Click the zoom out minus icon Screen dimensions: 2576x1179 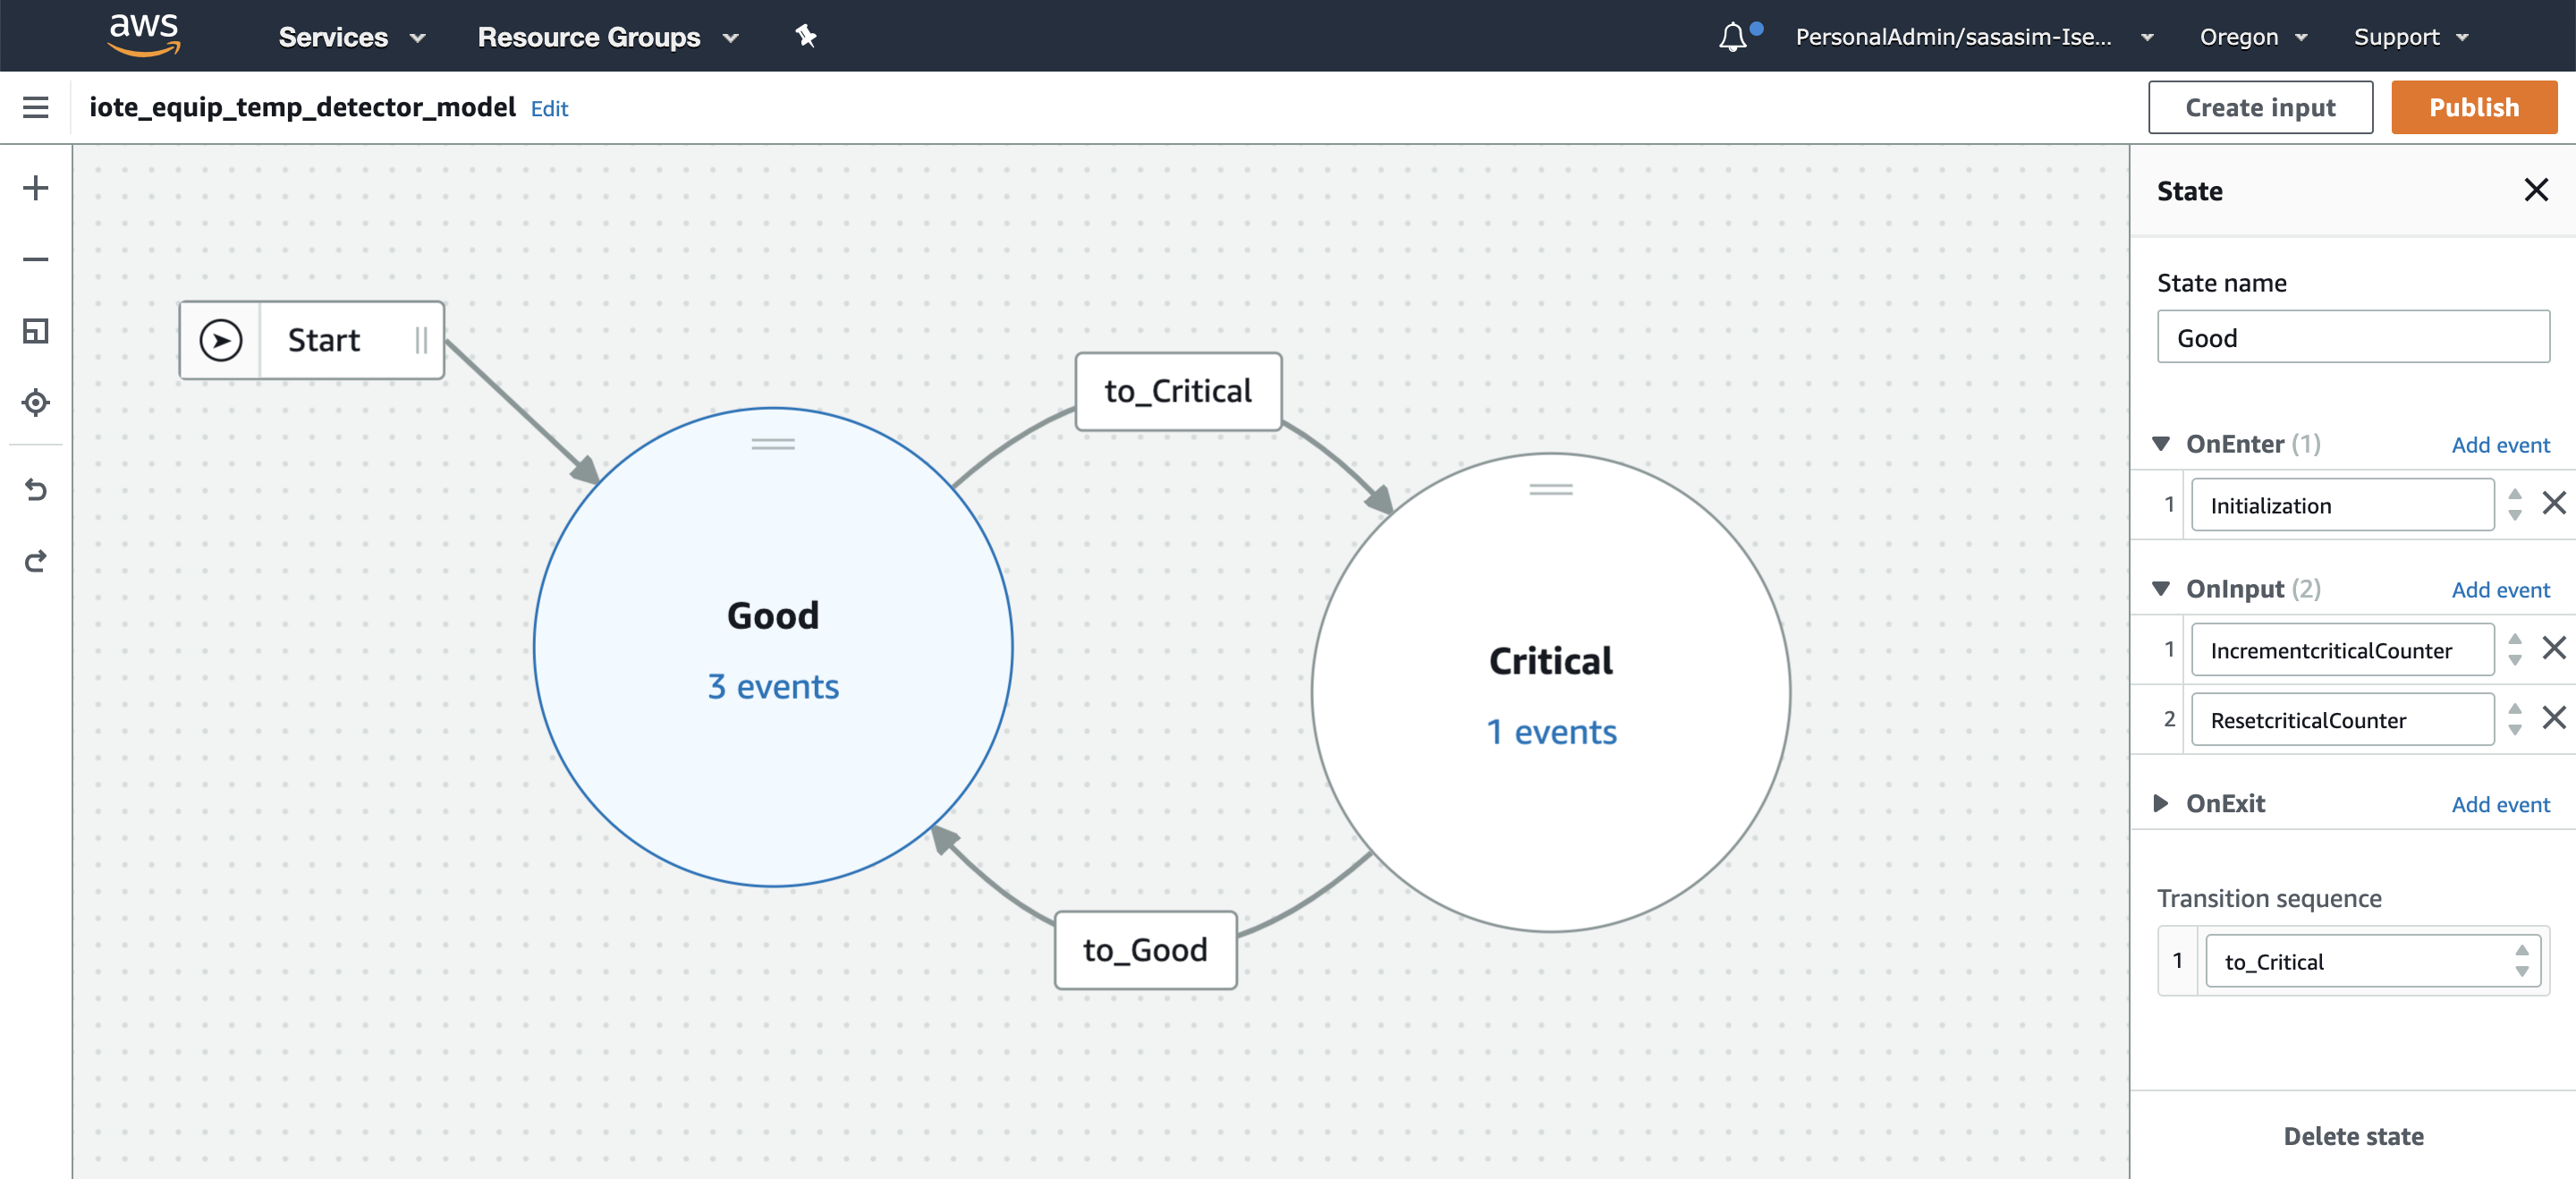click(36, 260)
